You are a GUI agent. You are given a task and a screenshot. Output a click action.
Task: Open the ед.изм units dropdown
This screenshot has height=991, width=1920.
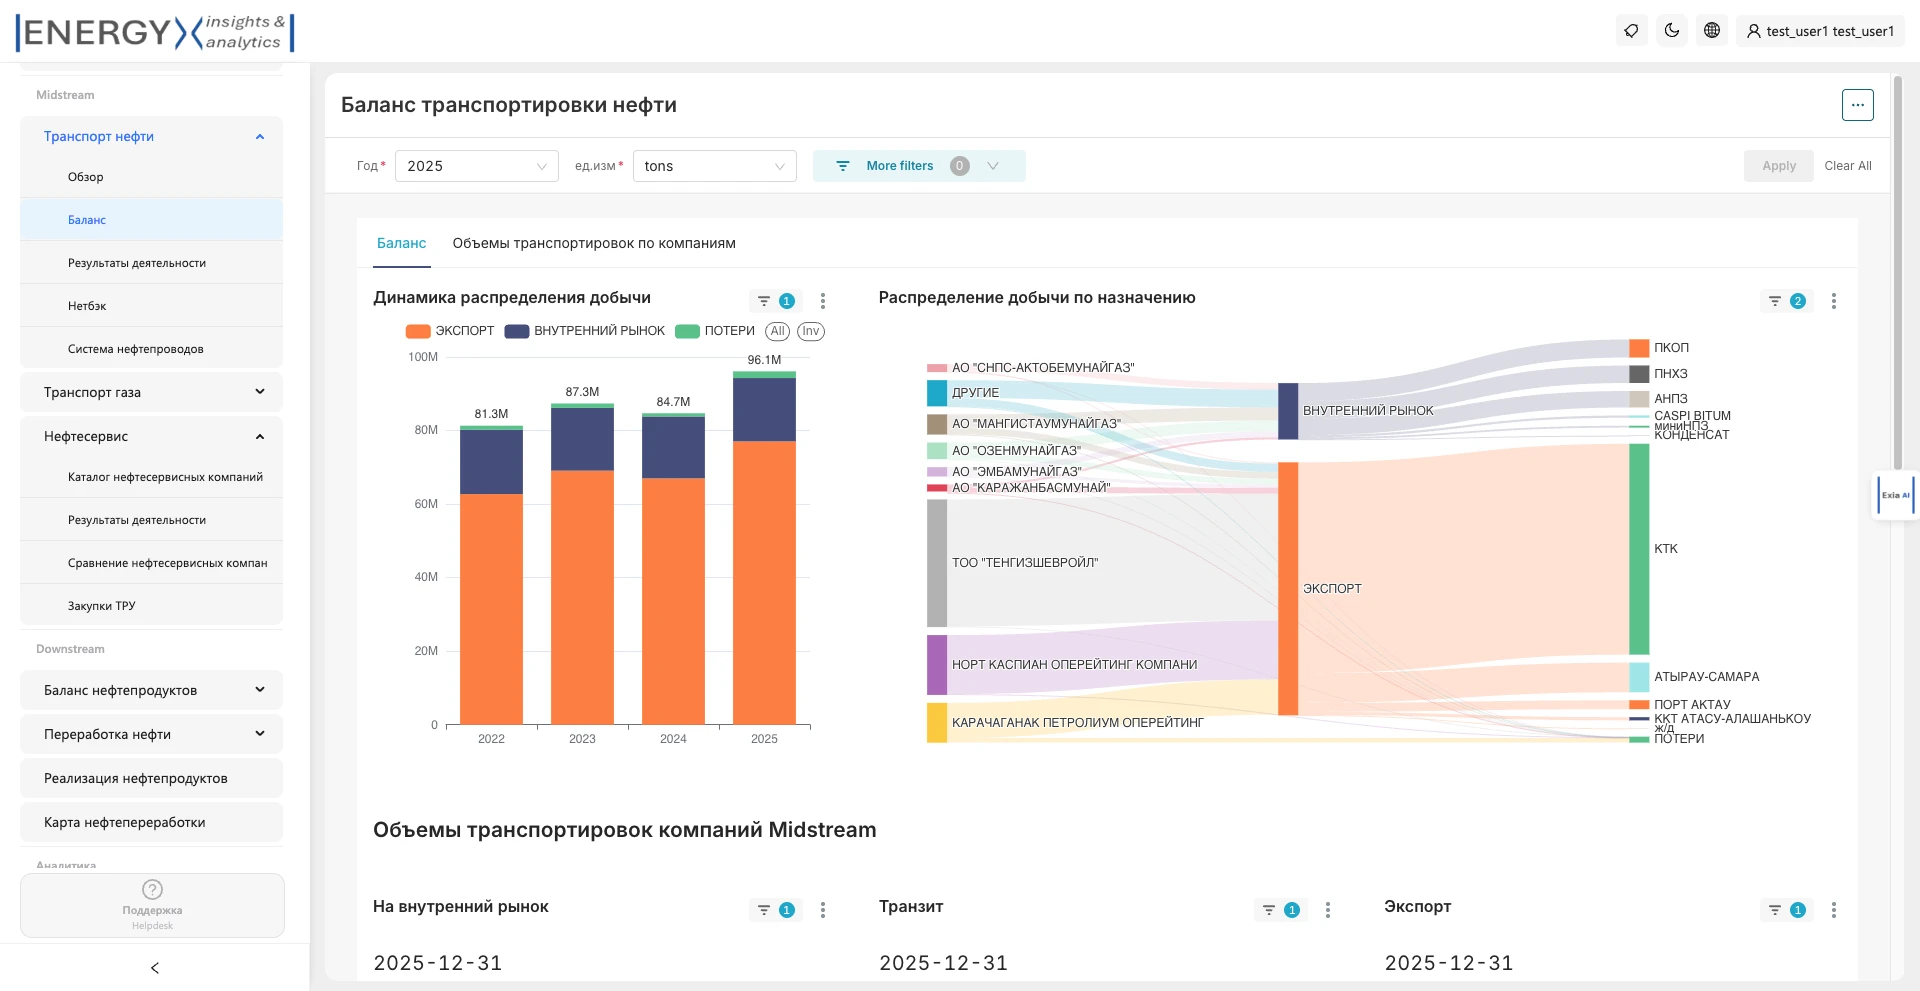click(715, 166)
